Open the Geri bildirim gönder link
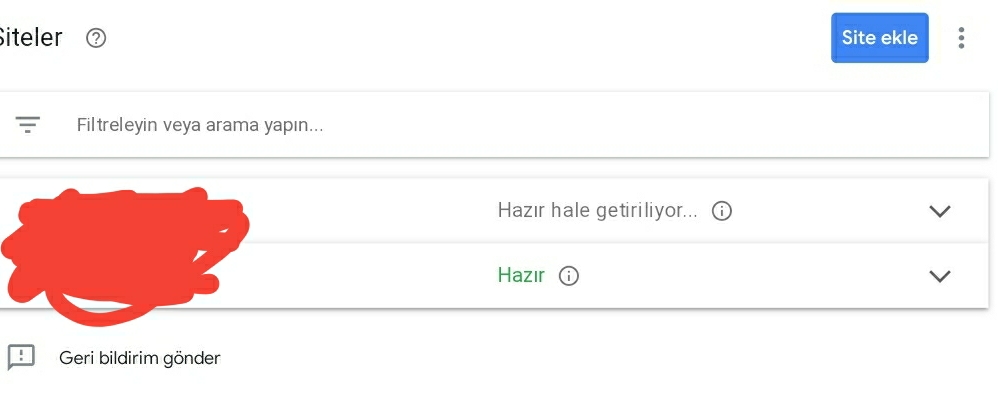Screen dimensions: 998x393 click(x=139, y=357)
